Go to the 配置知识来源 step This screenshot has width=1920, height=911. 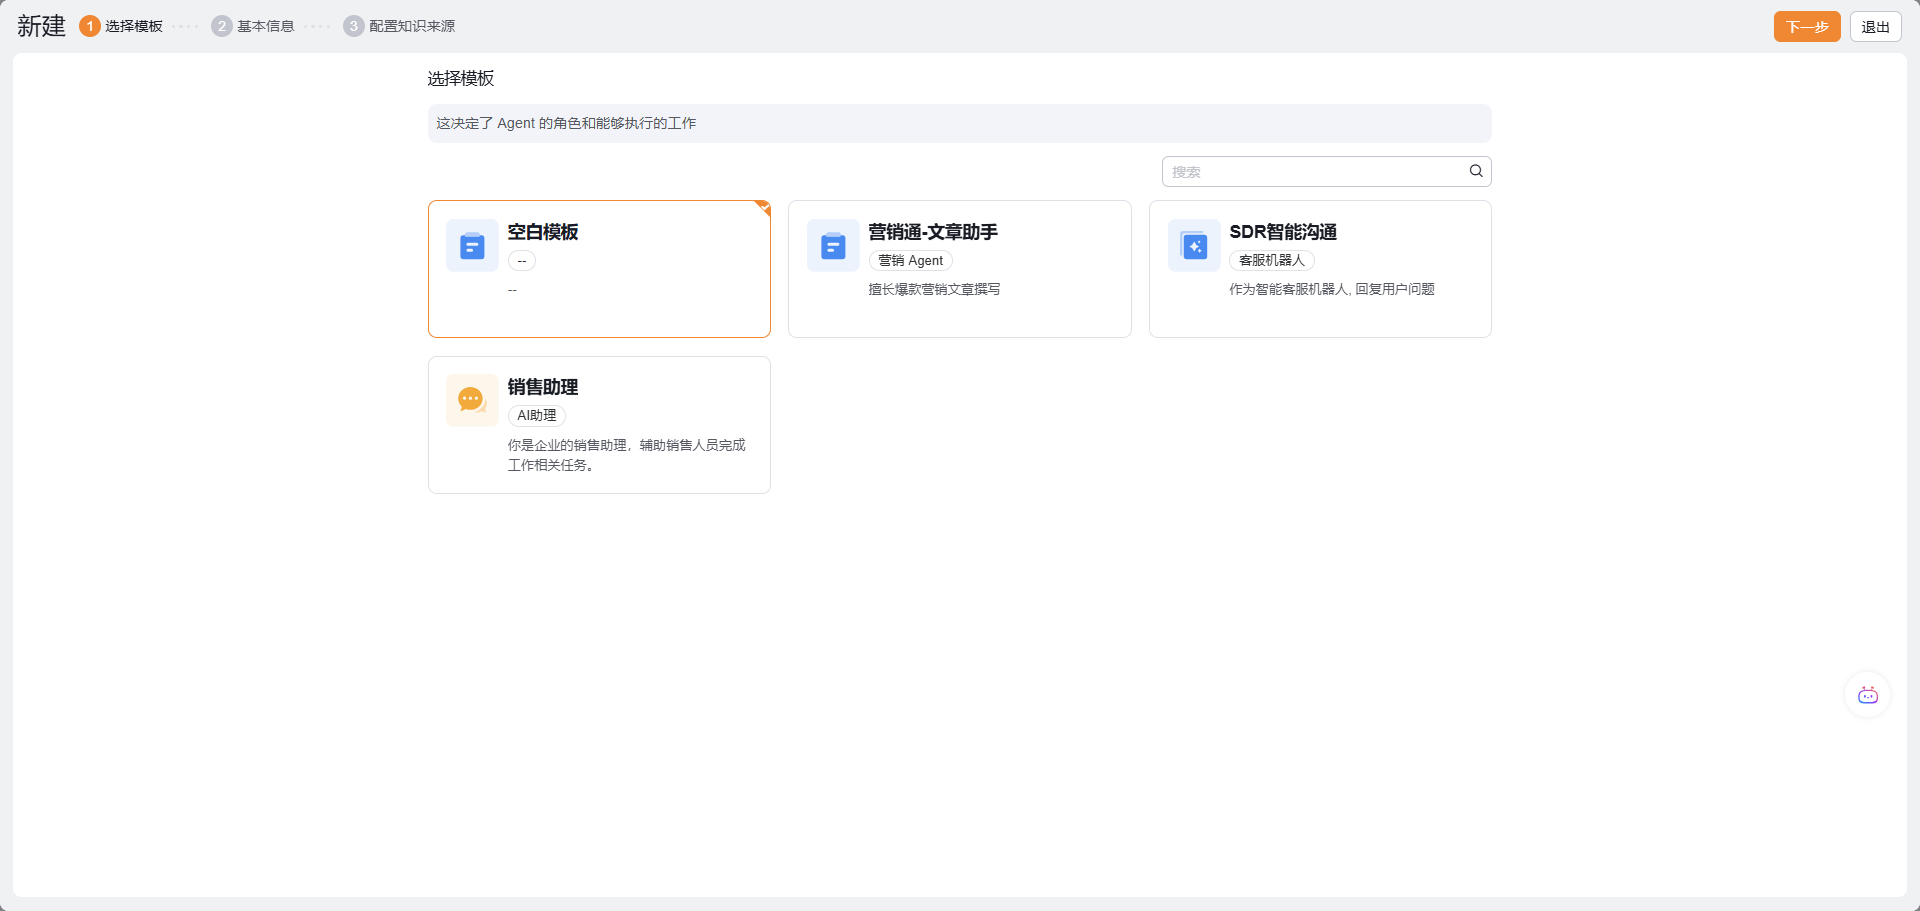(x=412, y=26)
